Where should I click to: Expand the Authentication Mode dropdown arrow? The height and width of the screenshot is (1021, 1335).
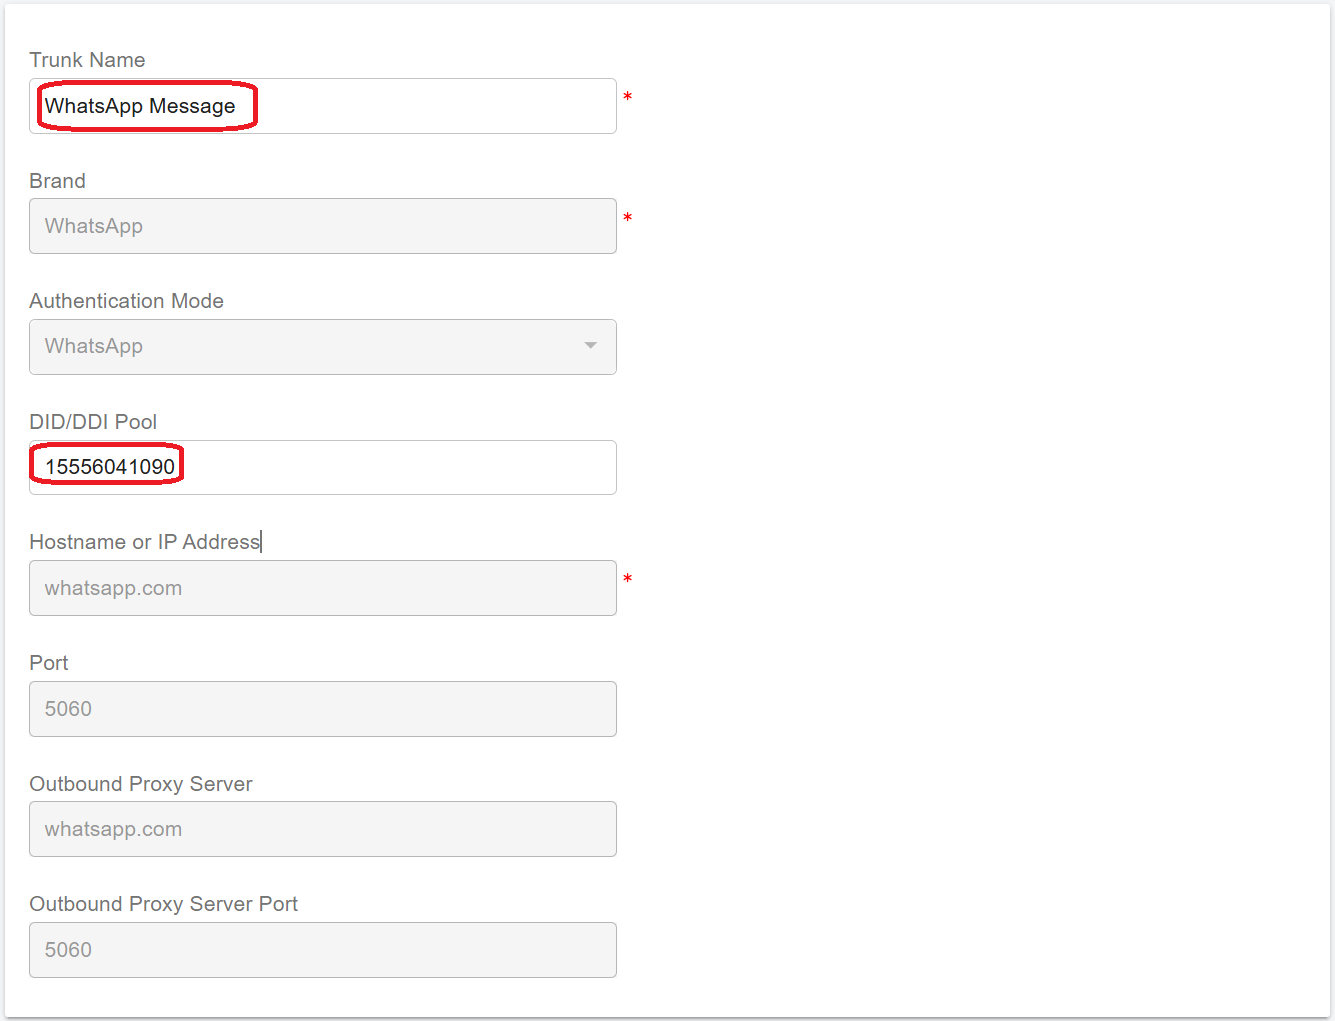point(590,346)
